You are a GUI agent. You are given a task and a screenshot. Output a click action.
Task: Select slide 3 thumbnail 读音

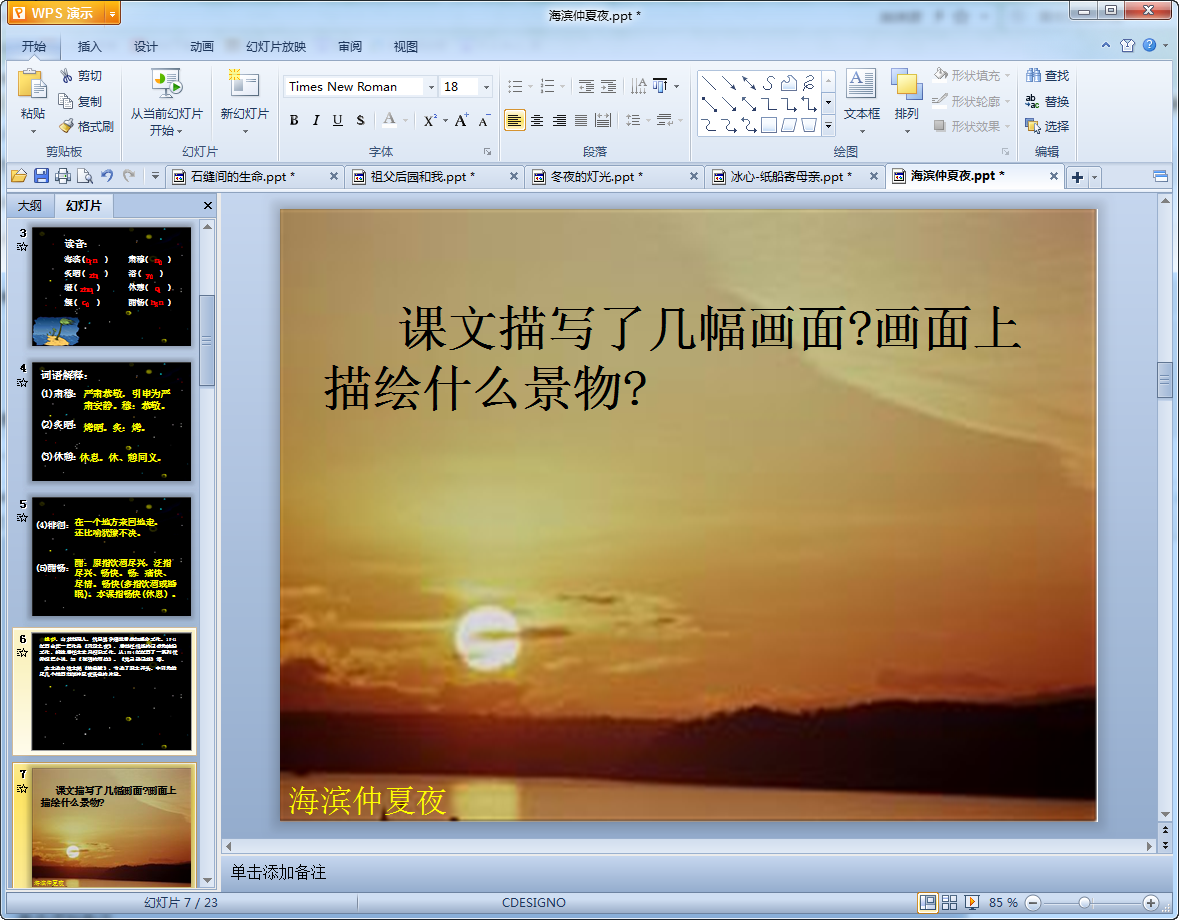(x=111, y=286)
